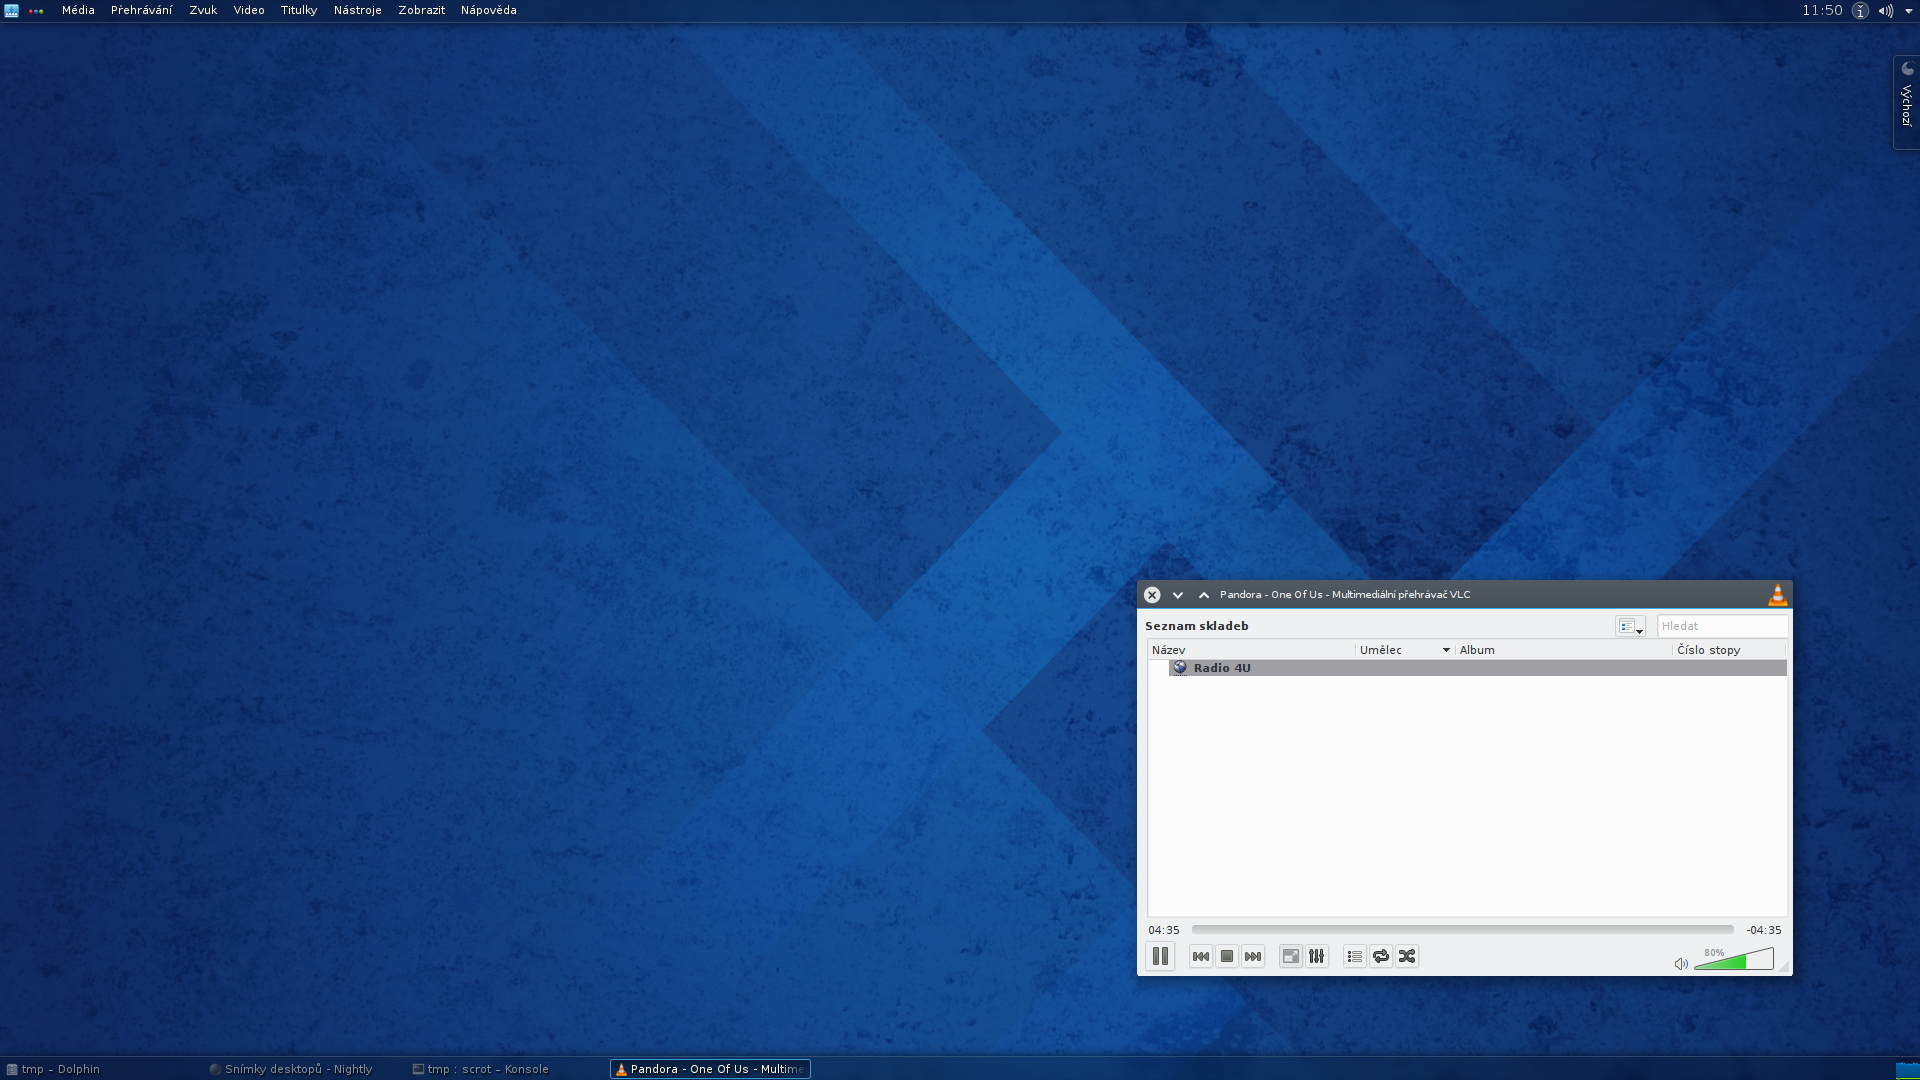
Task: Open extended settings equalizer icon
Action: click(1317, 957)
